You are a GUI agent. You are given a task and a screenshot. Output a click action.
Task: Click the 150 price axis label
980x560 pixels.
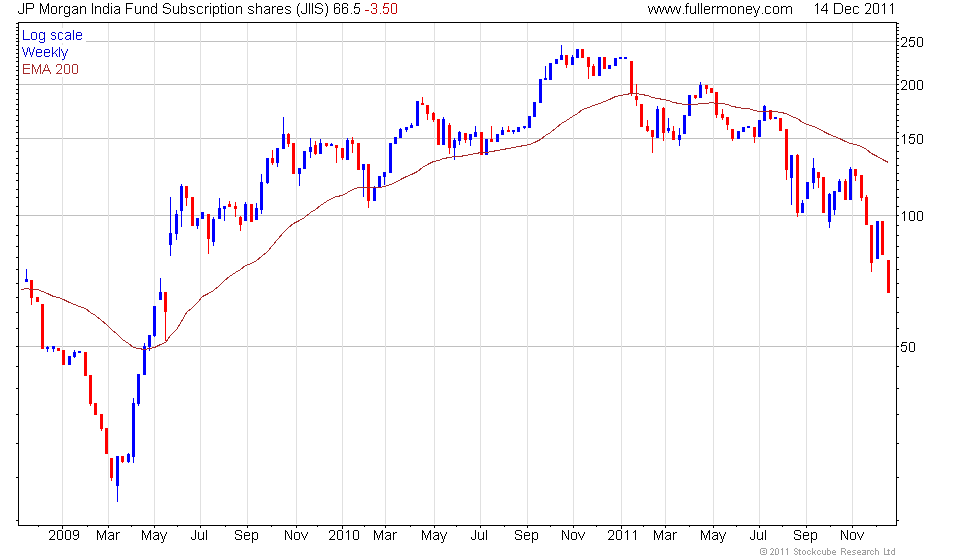[x=911, y=139]
